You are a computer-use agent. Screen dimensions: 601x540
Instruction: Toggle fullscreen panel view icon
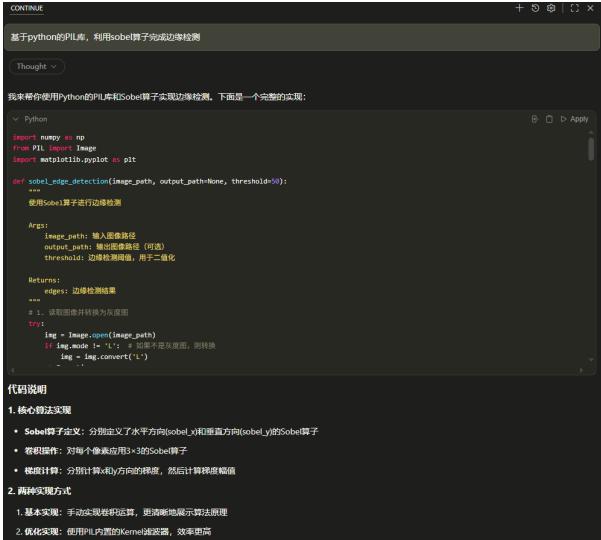coord(575,8)
